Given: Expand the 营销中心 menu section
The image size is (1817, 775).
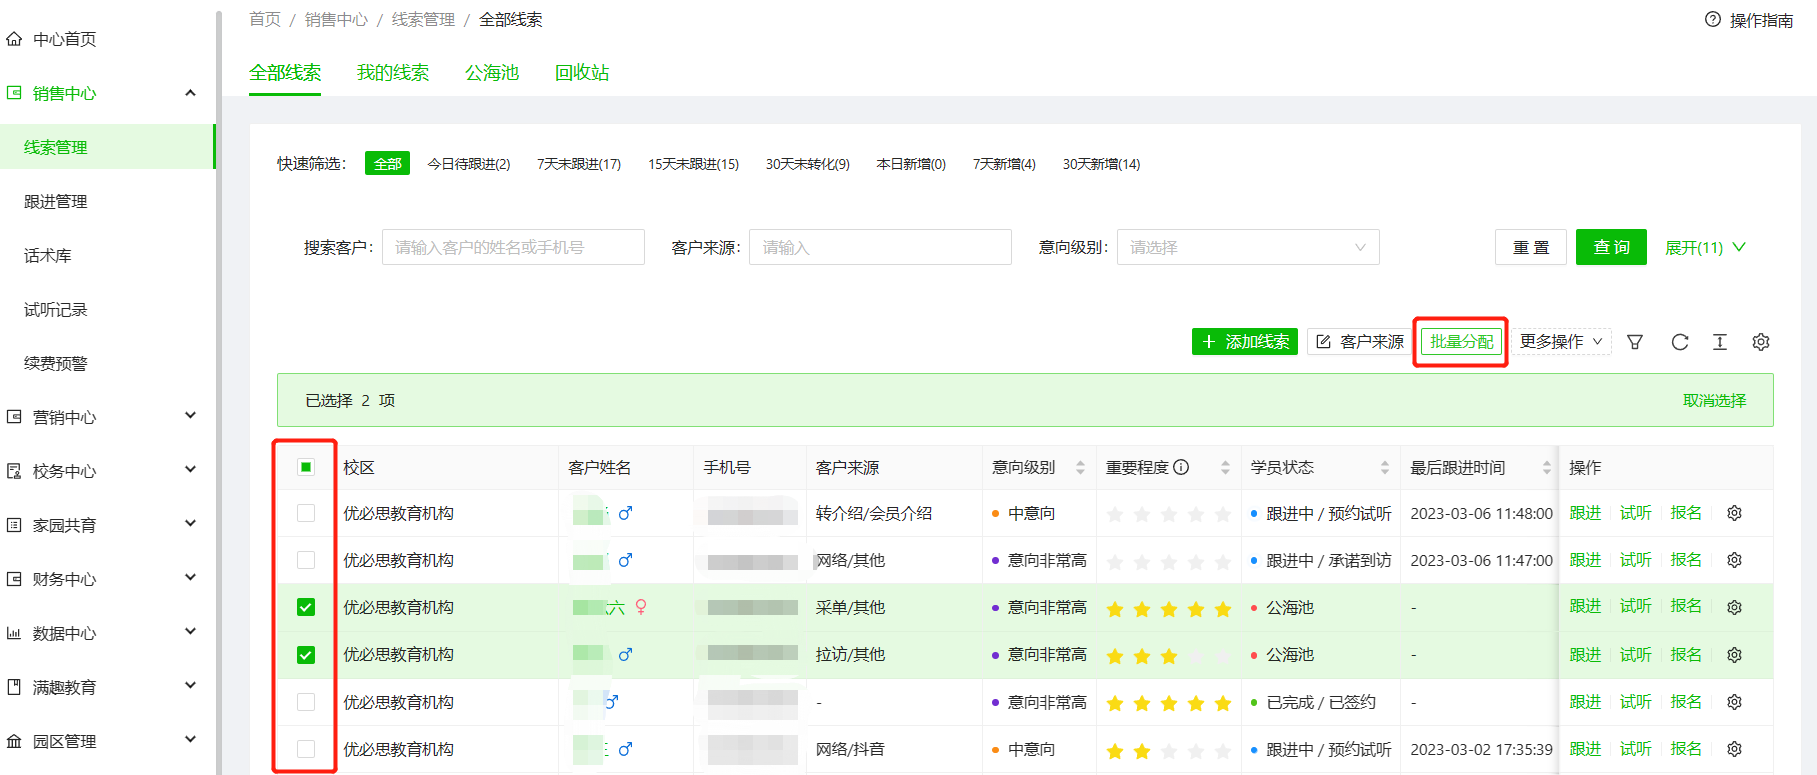Looking at the screenshot, I should (190, 416).
